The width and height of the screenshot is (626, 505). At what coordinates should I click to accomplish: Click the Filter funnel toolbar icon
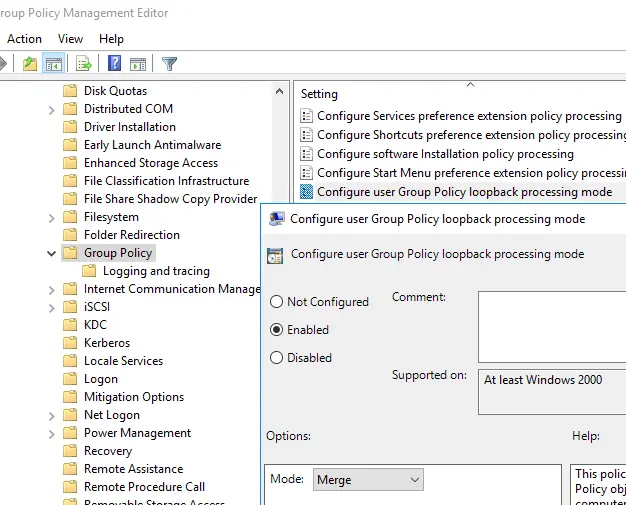pyautogui.click(x=169, y=63)
